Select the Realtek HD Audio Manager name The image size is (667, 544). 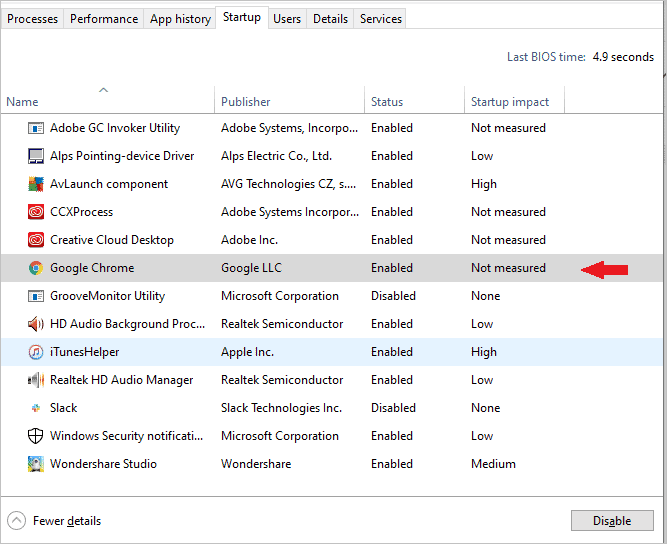122,380
